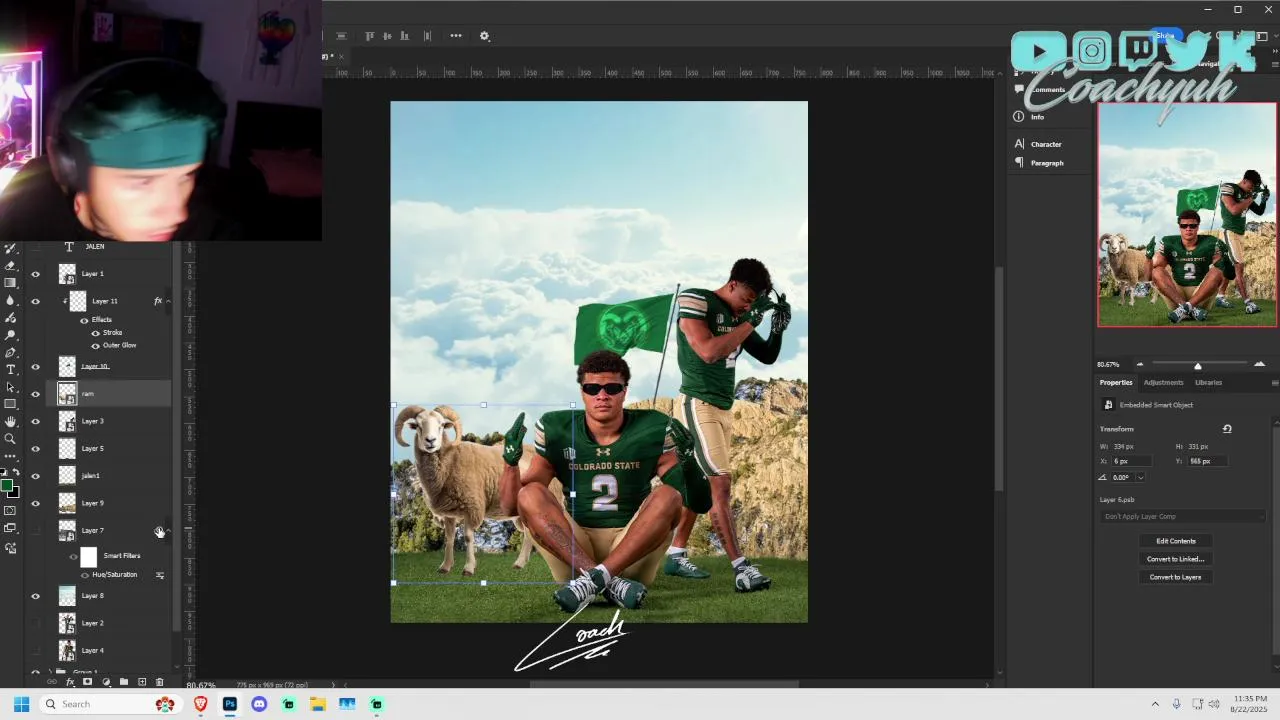Open the Properties panel flyout menu
Screen dimensions: 1280x720
1274,383
